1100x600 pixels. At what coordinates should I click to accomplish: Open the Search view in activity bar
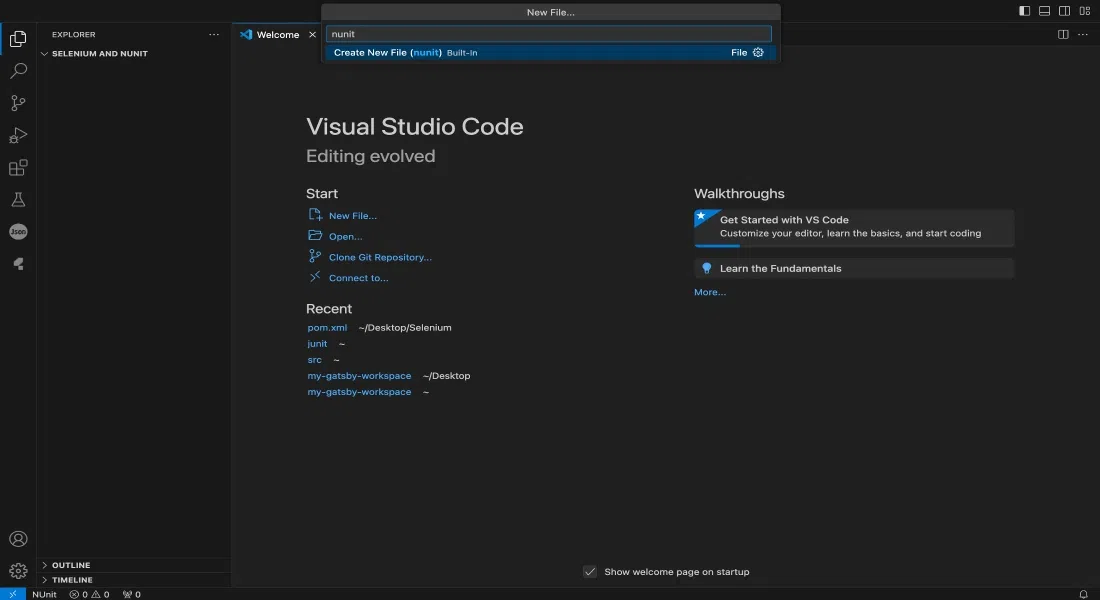coord(18,71)
